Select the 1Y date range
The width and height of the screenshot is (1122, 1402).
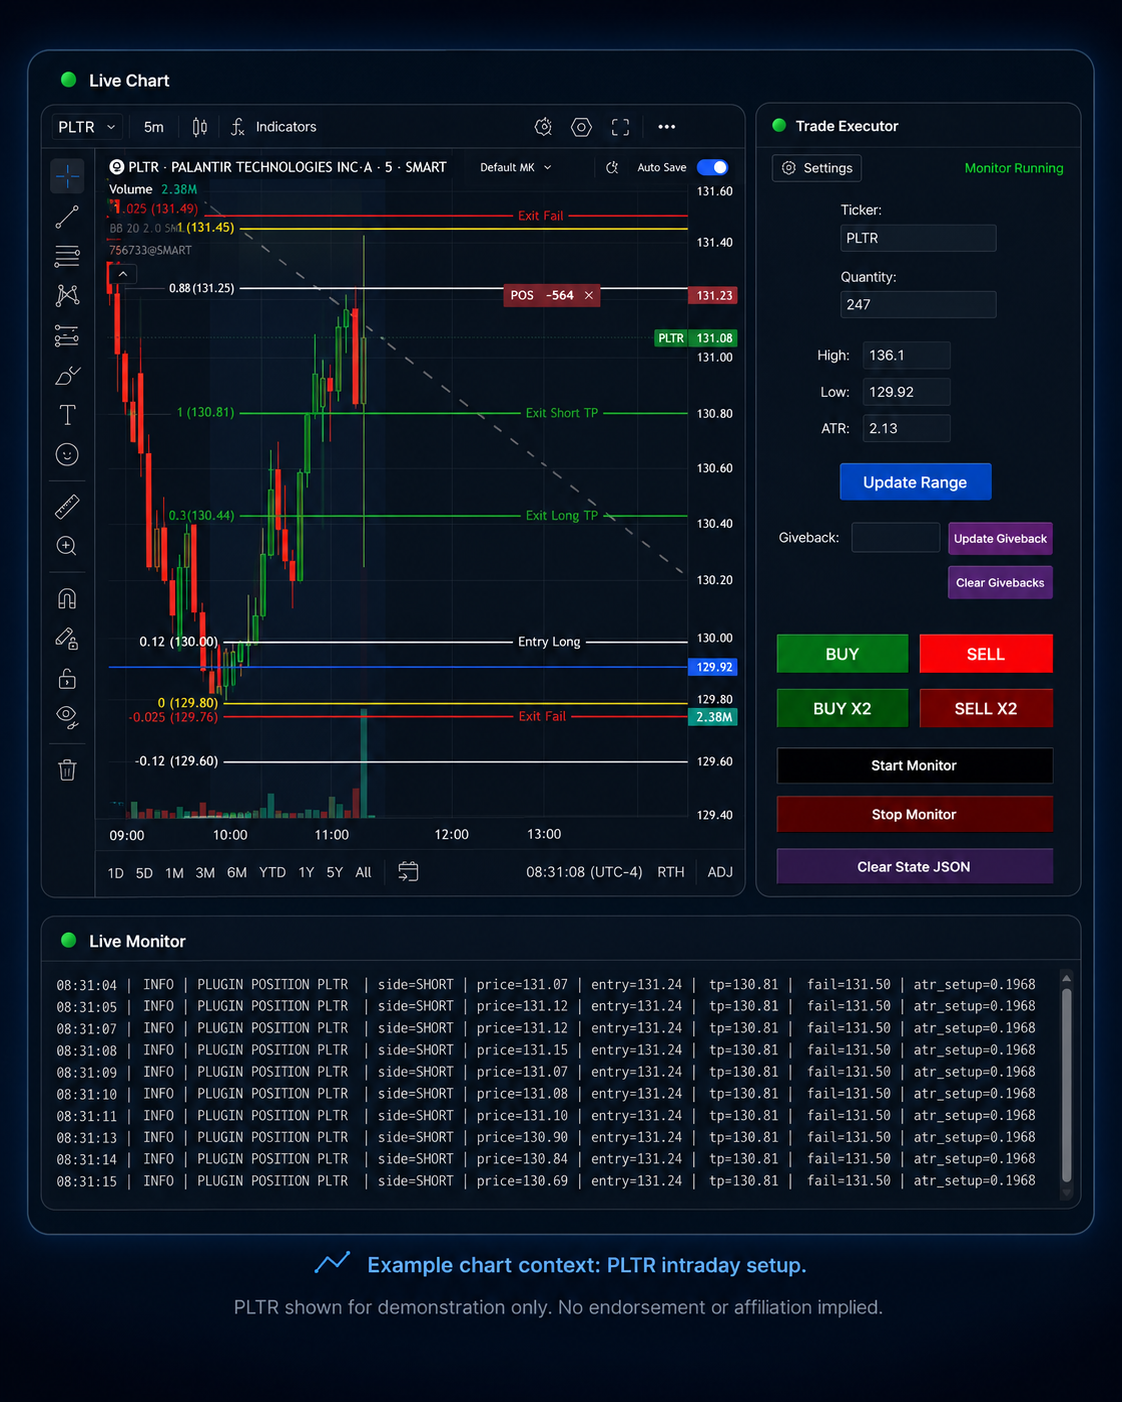coord(306,873)
